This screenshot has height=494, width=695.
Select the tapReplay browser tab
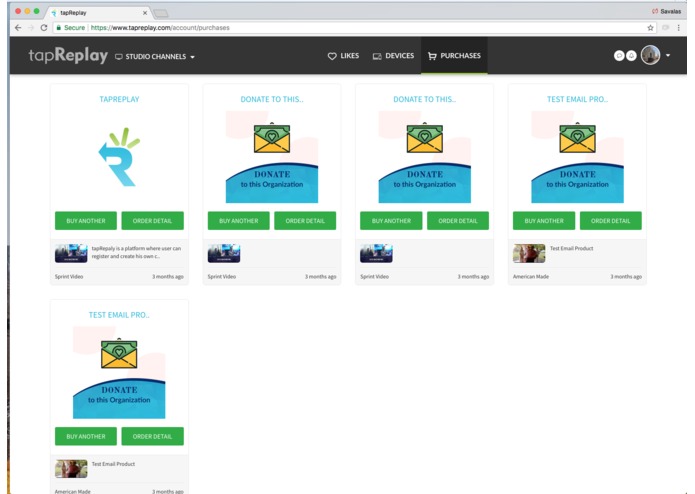point(98,13)
